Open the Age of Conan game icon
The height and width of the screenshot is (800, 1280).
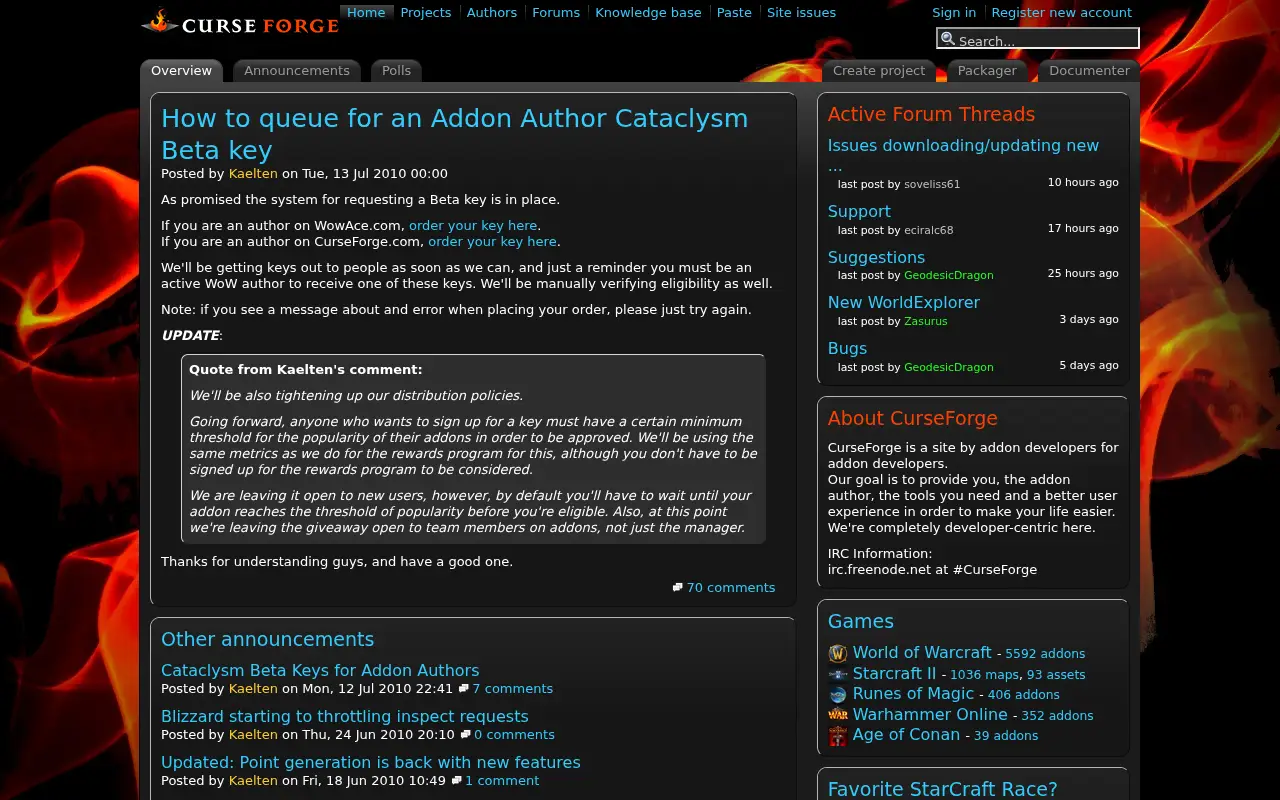(x=838, y=736)
